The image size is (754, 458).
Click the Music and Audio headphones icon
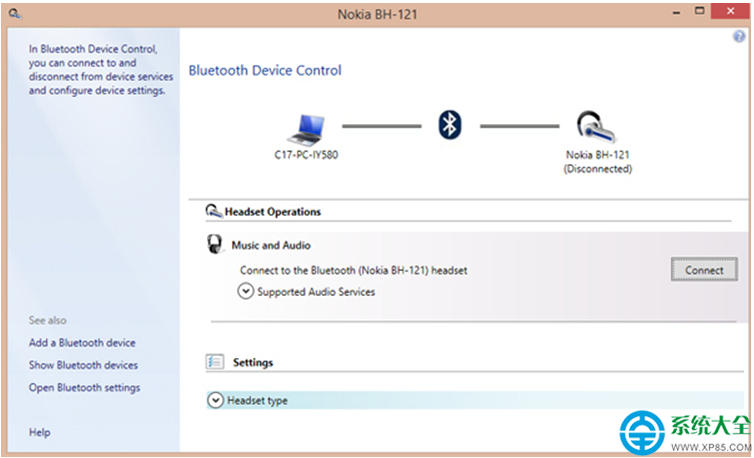pyautogui.click(x=214, y=244)
